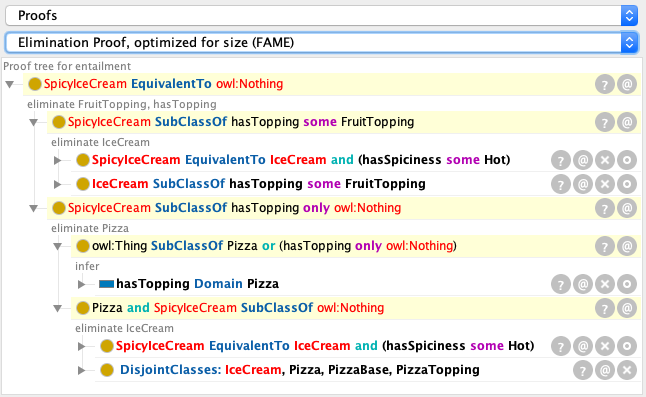Click edit circle icon on IceCream SubClassOf hasTopping row
646x397 pixels.
pos(627,184)
